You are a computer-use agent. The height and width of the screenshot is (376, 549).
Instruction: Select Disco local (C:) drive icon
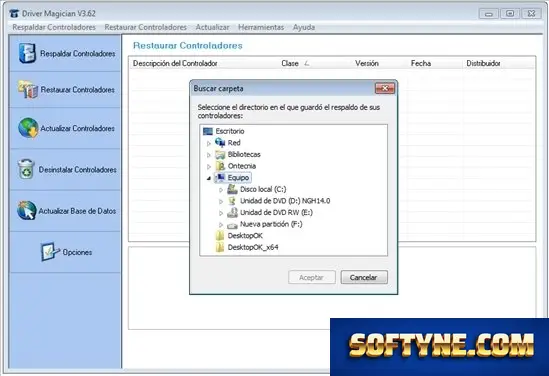pos(232,189)
